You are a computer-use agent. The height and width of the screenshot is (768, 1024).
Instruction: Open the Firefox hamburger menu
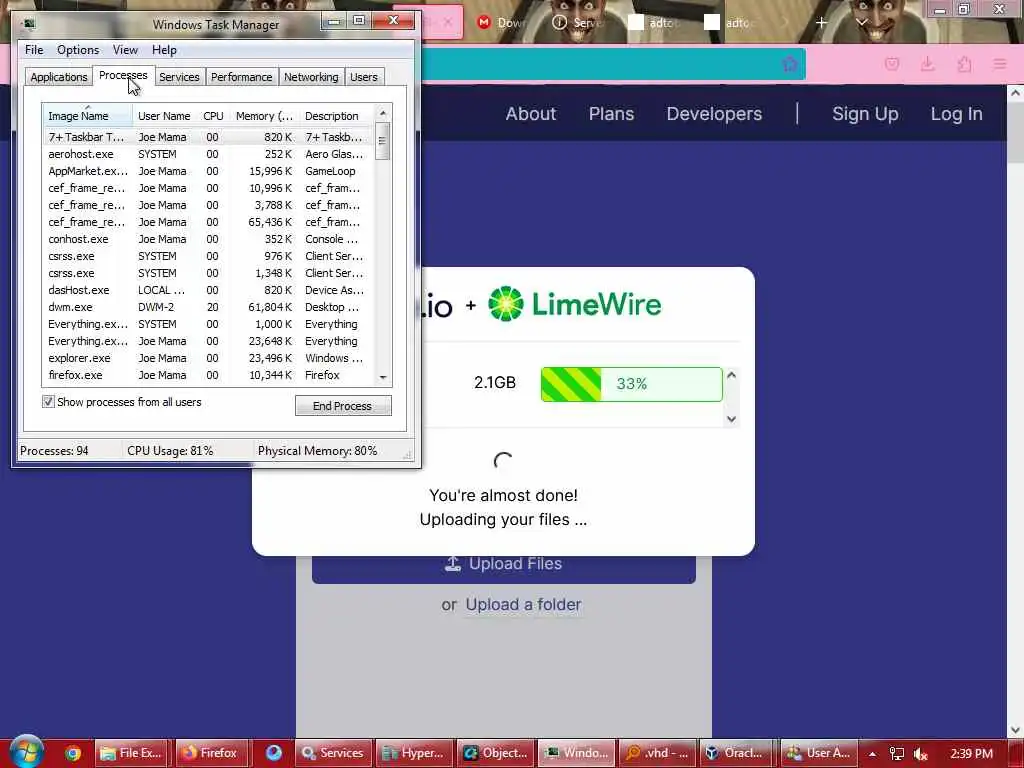click(1000, 64)
